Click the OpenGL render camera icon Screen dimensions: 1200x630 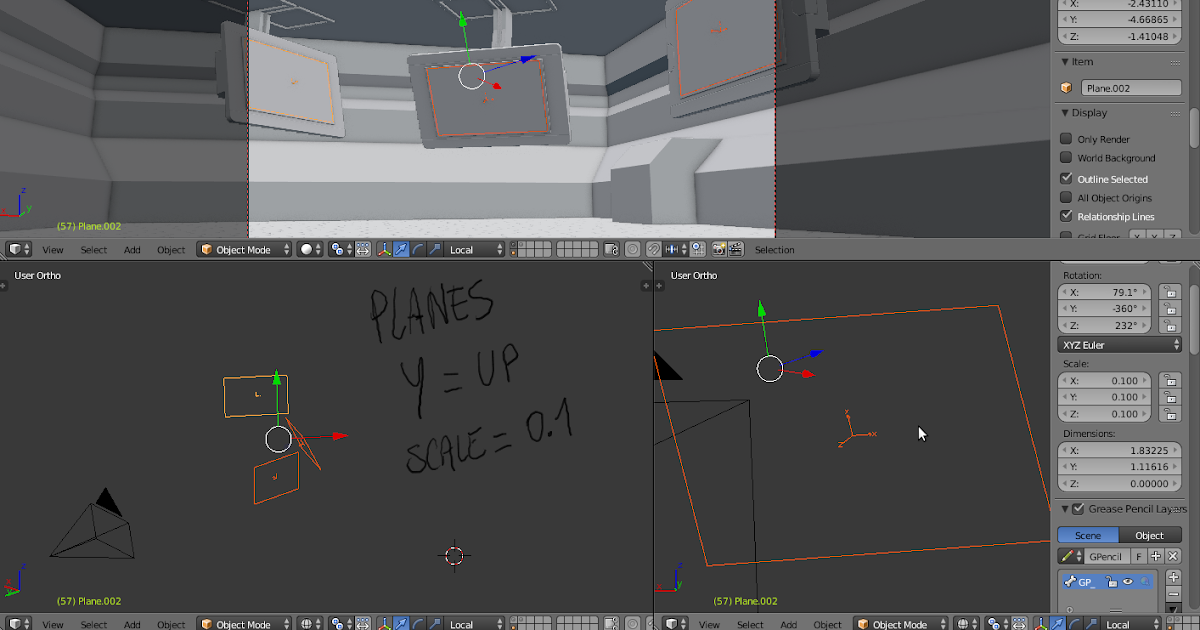coord(718,249)
